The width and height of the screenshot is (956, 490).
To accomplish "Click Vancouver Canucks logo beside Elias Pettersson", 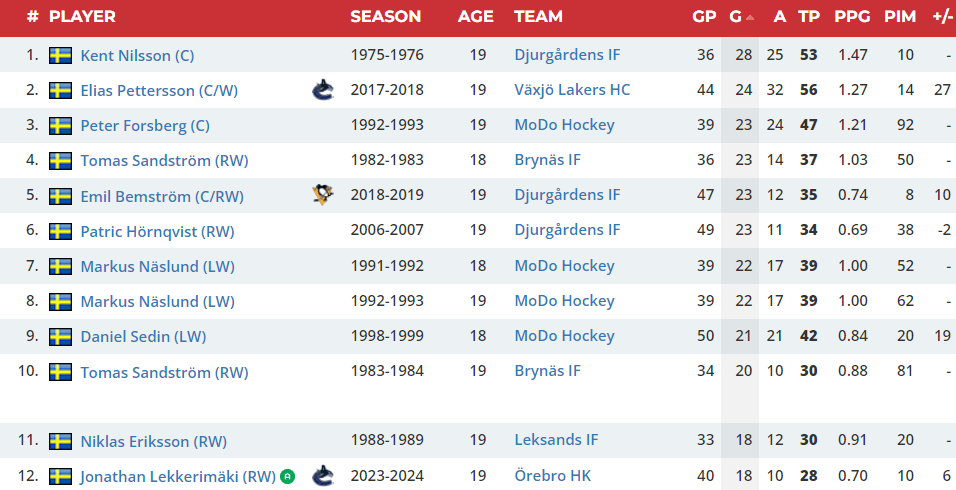I will (x=323, y=90).
